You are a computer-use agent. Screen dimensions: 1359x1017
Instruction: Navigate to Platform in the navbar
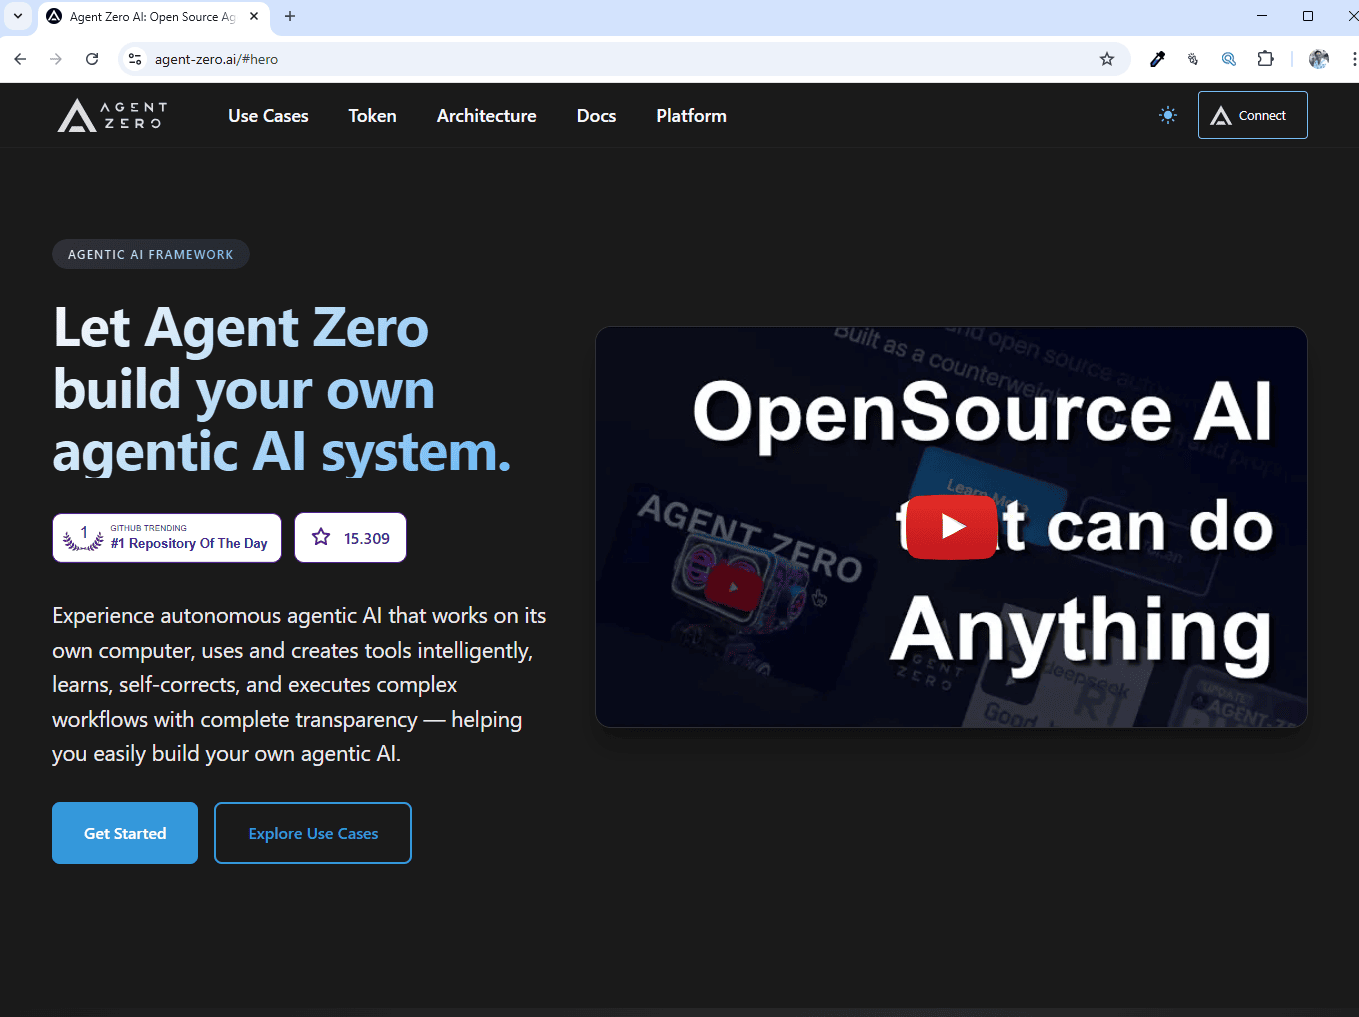pos(691,116)
